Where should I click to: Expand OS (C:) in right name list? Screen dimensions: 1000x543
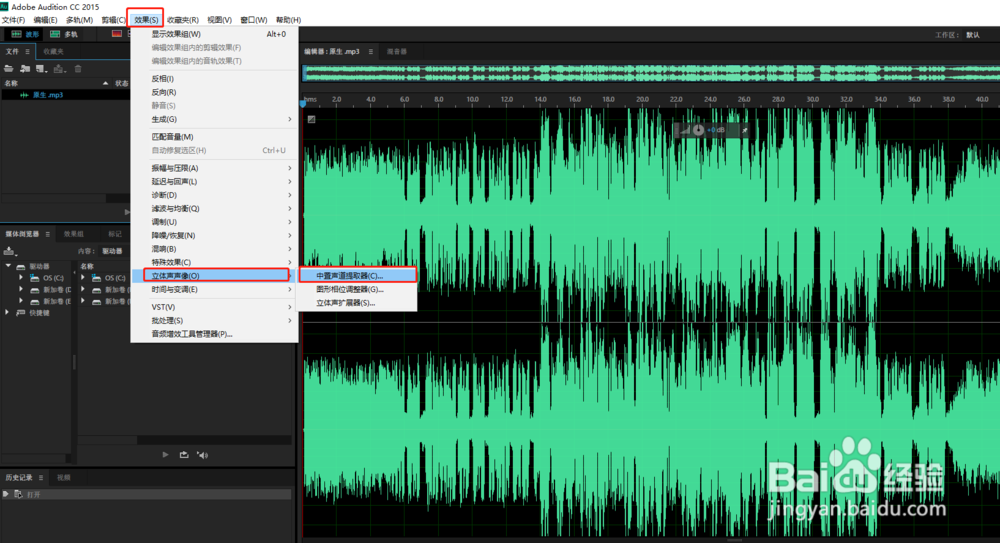82,278
